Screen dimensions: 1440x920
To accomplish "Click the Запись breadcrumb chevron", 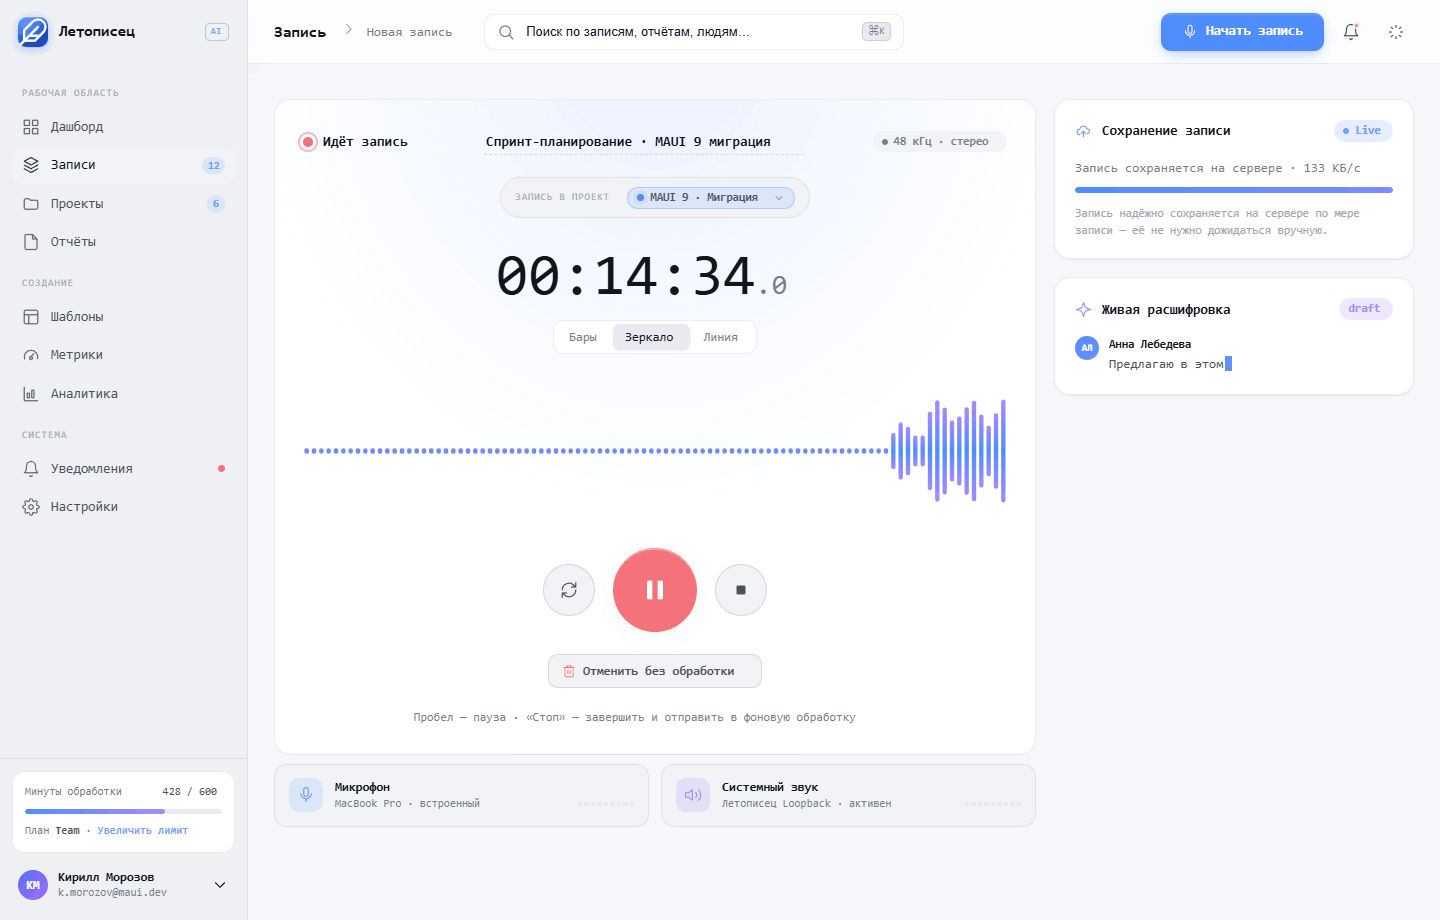I will pos(348,30).
